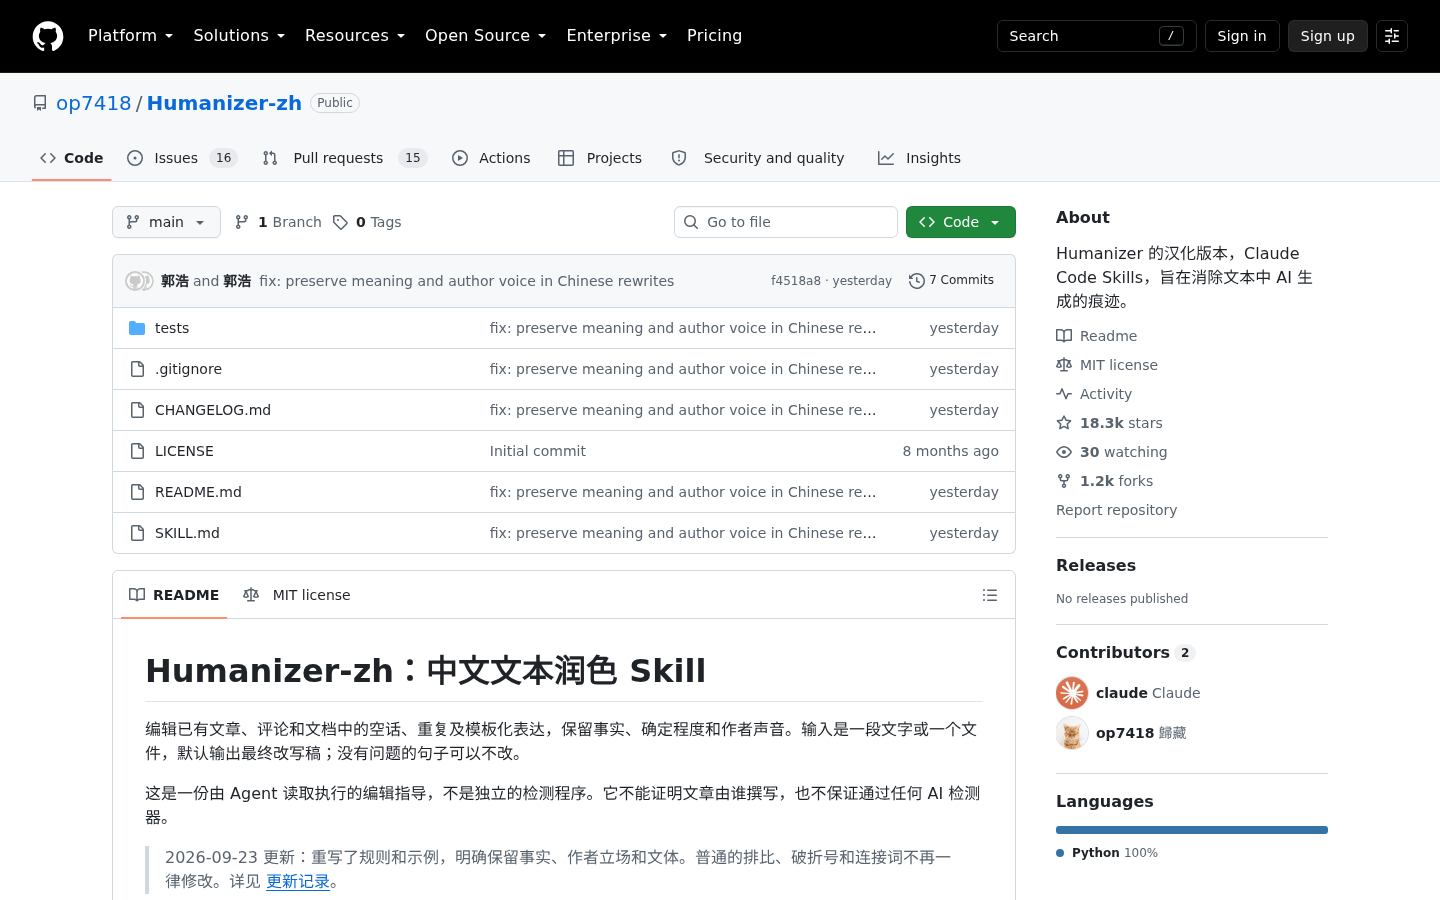Open the tests folder
This screenshot has width=1440, height=900.
172,328
